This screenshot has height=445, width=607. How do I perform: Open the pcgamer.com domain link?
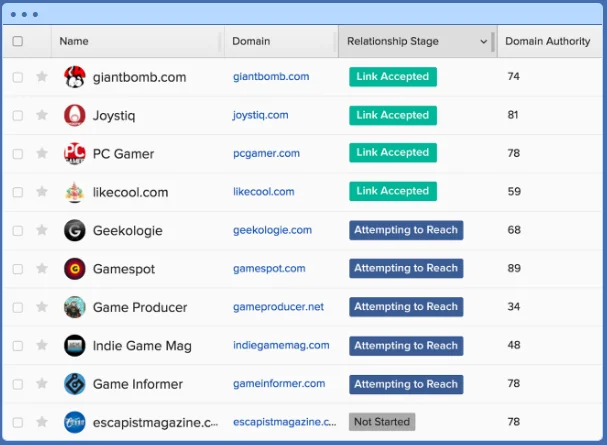coord(266,153)
